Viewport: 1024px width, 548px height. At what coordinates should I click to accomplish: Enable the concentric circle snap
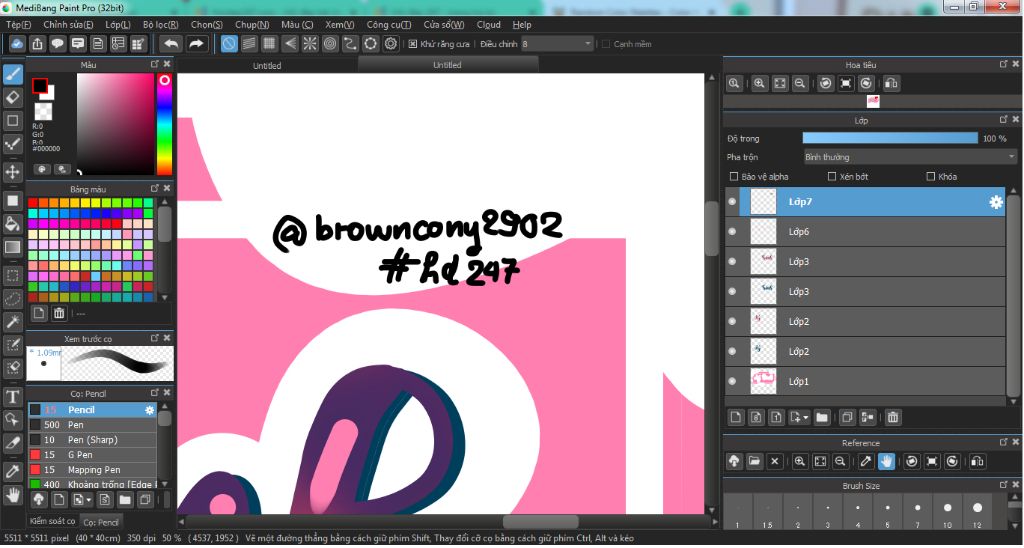(330, 44)
